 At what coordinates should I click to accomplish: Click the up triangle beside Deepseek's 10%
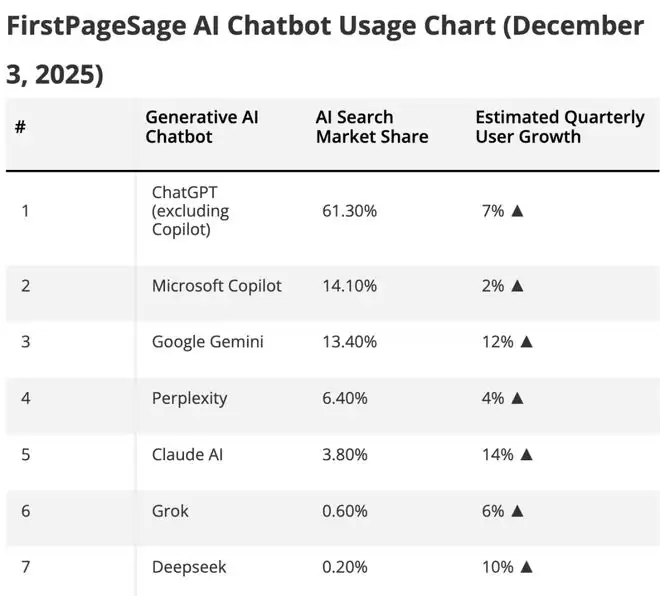pyautogui.click(x=526, y=567)
